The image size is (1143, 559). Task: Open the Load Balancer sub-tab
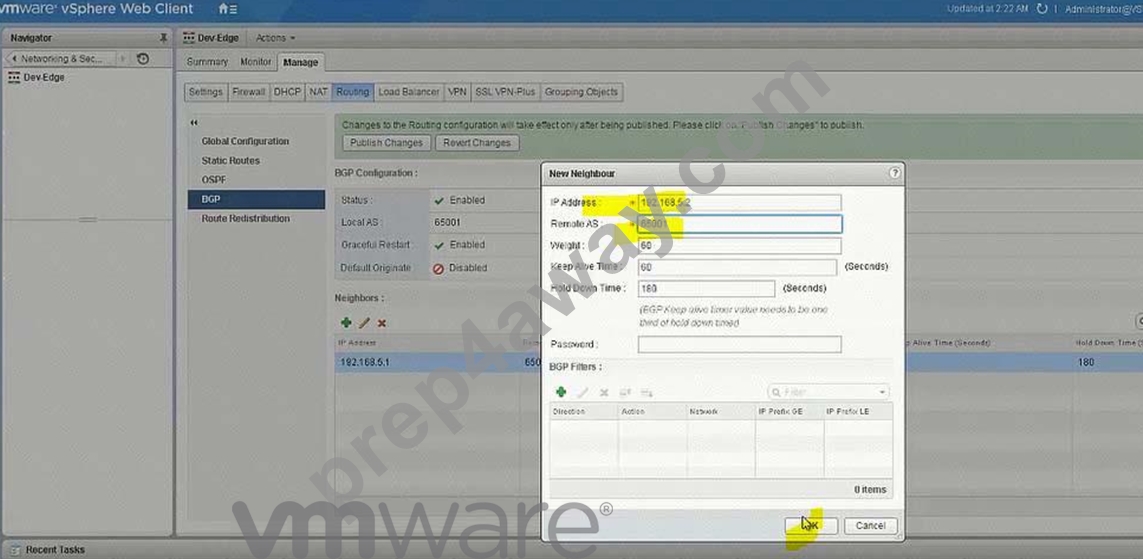pyautogui.click(x=409, y=92)
